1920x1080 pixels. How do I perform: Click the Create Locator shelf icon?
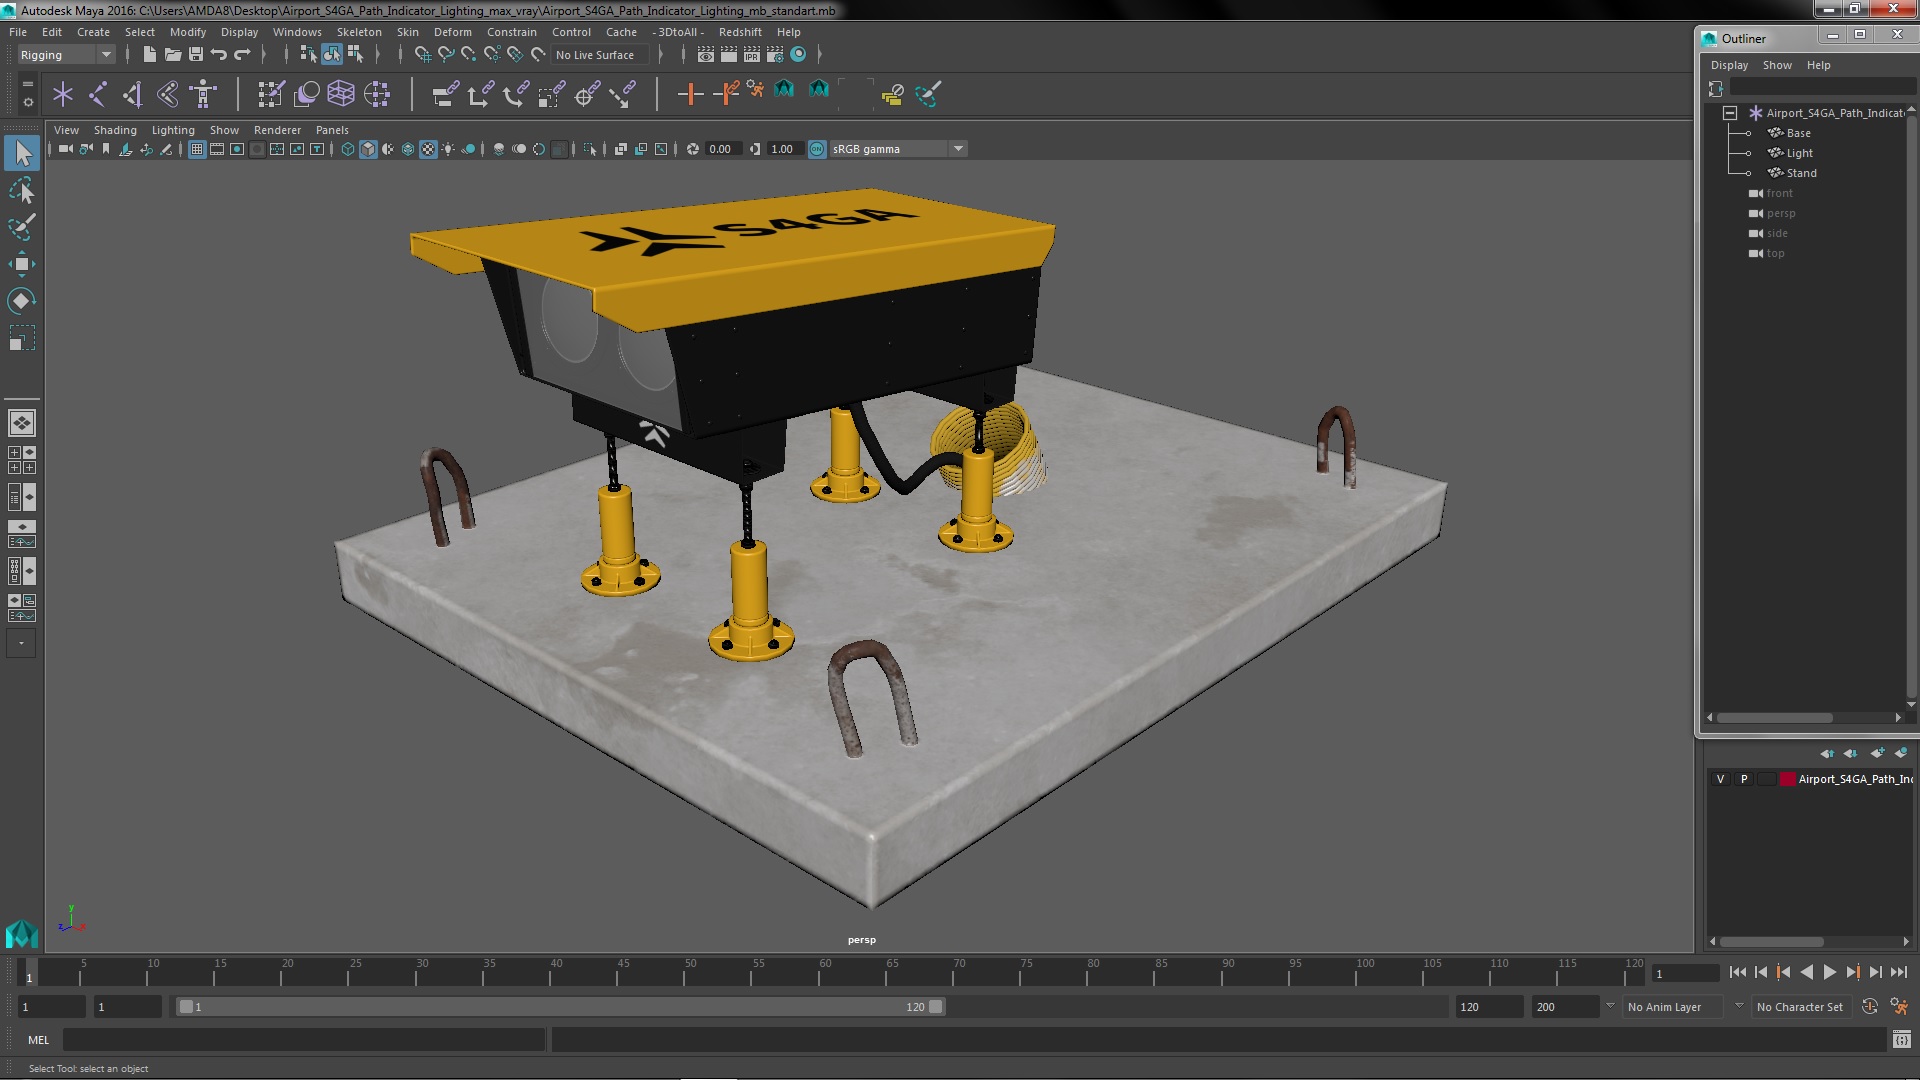(63, 95)
